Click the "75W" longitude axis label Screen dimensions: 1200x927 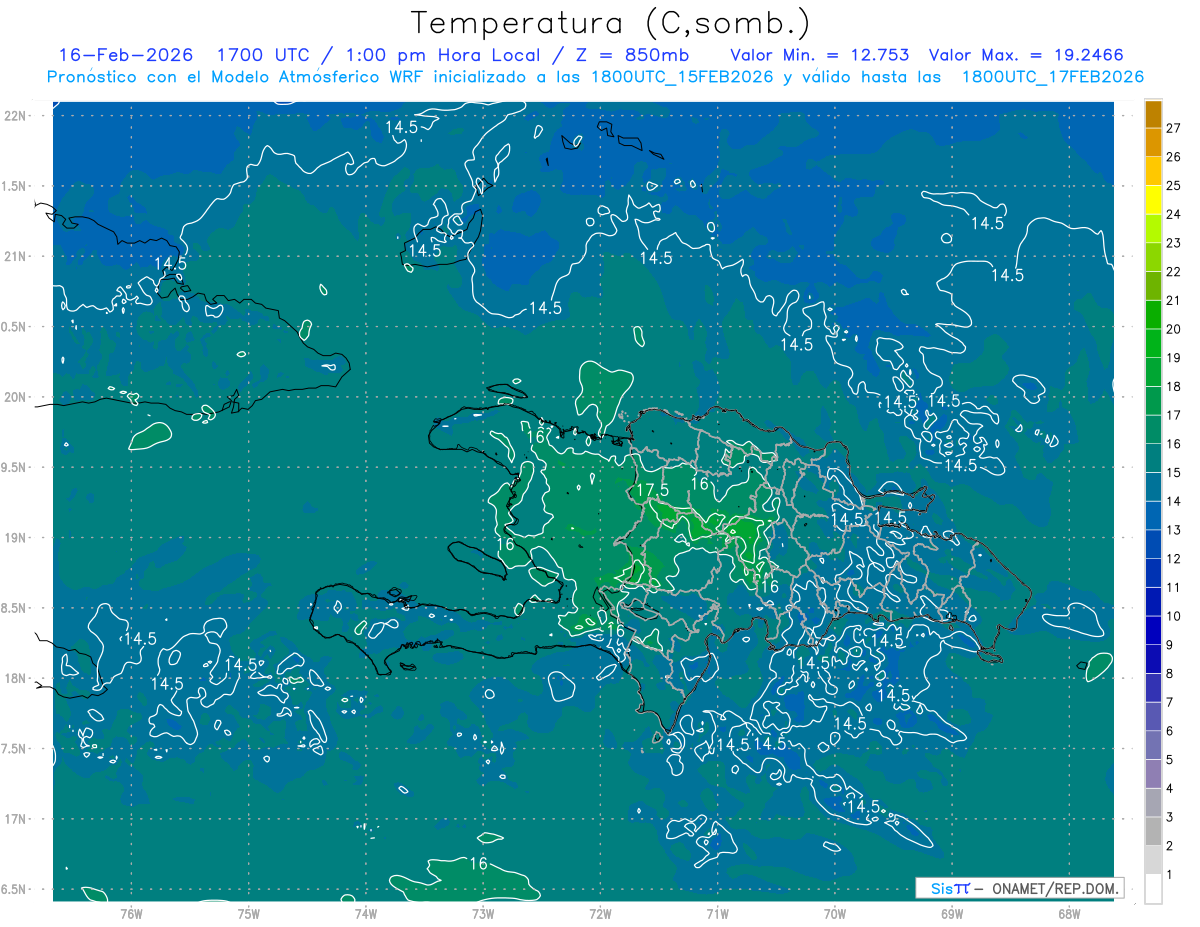[x=249, y=913]
